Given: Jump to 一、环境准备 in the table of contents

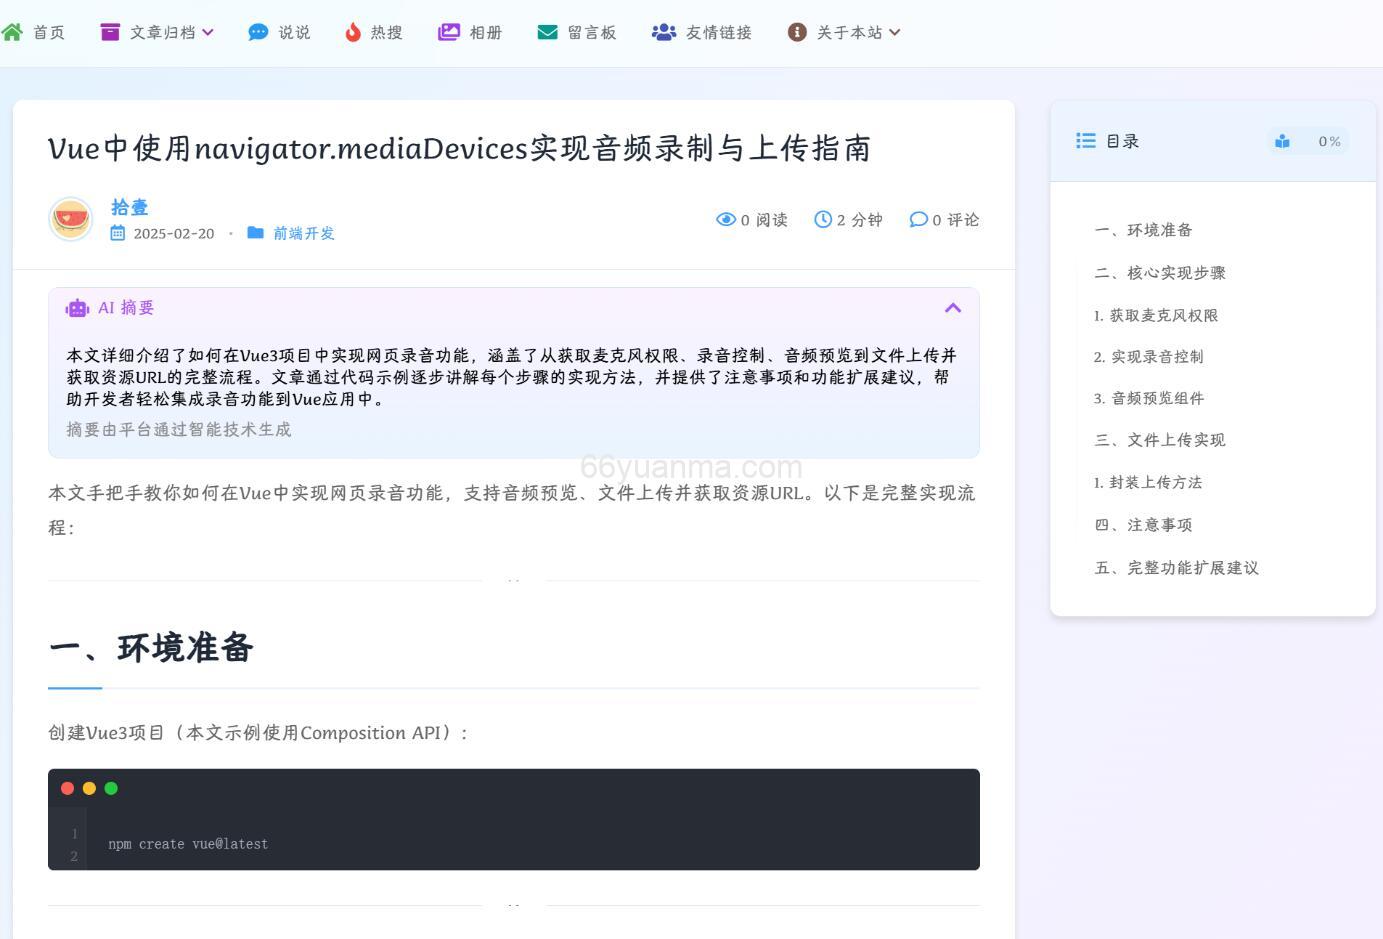Looking at the screenshot, I should click(1143, 230).
